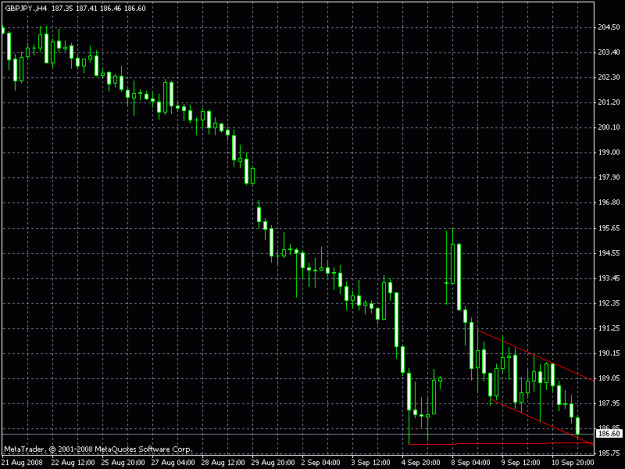Image resolution: width=625 pixels, height=469 pixels.
Task: Click the 195.65 price axis label
Action: pyautogui.click(x=609, y=228)
